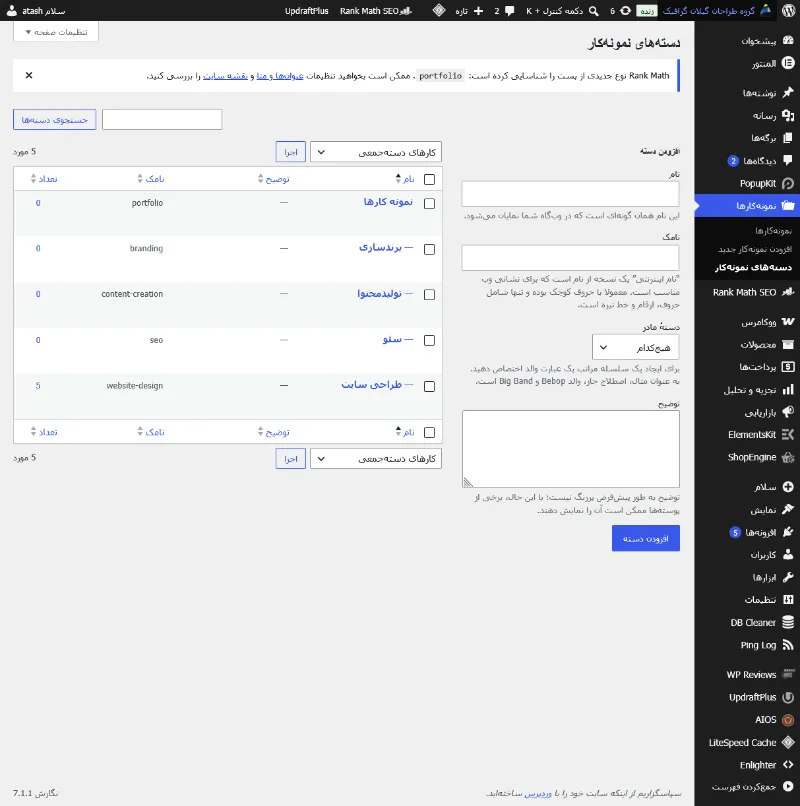Viewport: 800px width, 806px height.
Task: Open UpdraftPlus menu in the admin bar
Action: (x=306, y=11)
